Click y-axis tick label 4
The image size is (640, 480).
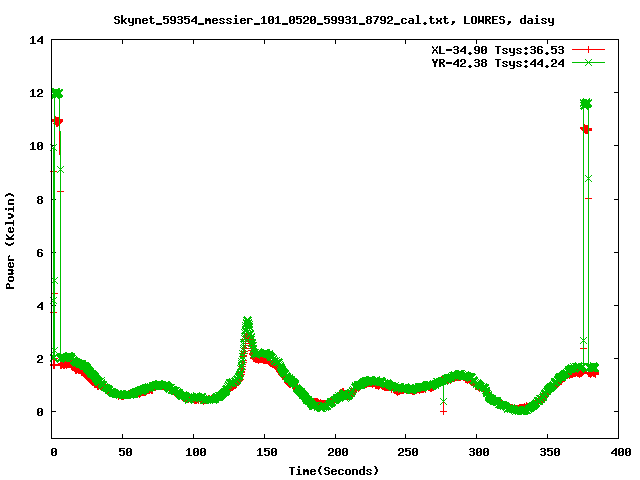click(x=40, y=306)
